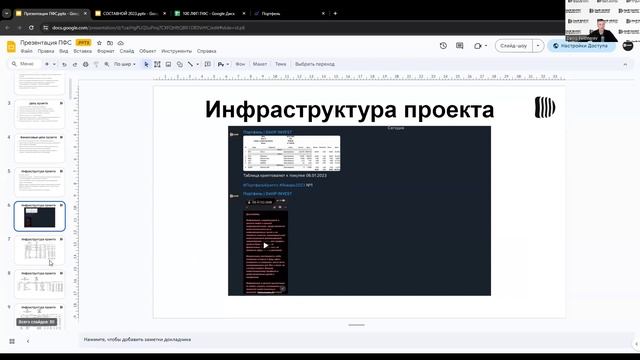Open a new browser tab
The height and width of the screenshot is (360, 640).
pos(335,13)
